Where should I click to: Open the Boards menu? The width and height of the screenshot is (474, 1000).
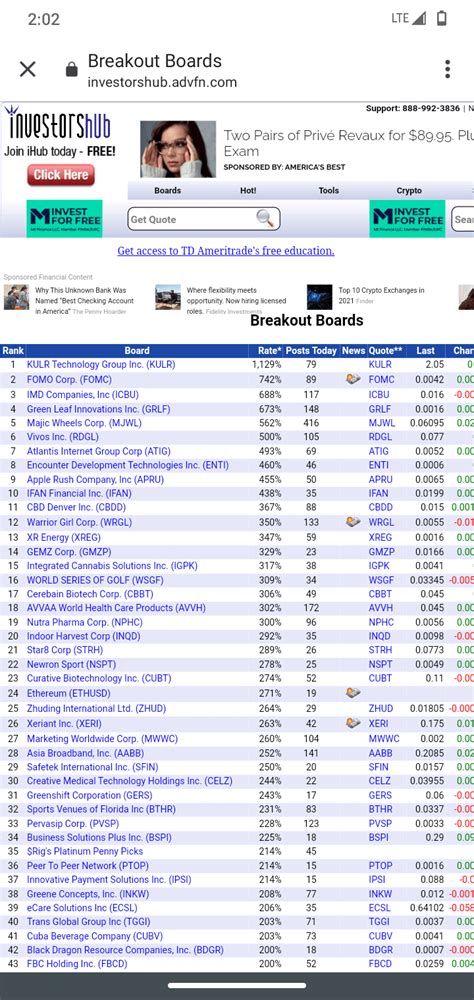click(x=168, y=190)
